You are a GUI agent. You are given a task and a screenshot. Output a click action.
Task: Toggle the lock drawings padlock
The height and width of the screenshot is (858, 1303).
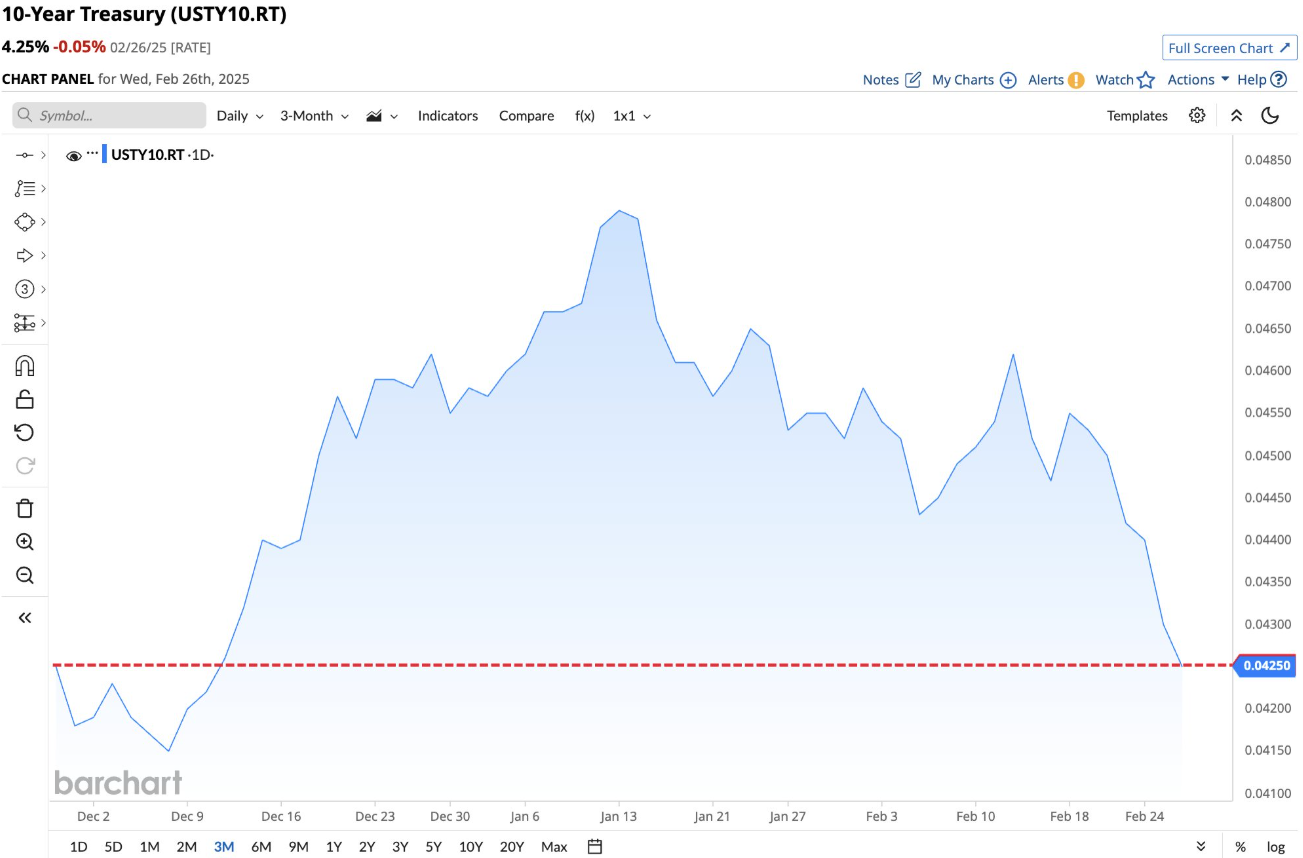[x=25, y=399]
